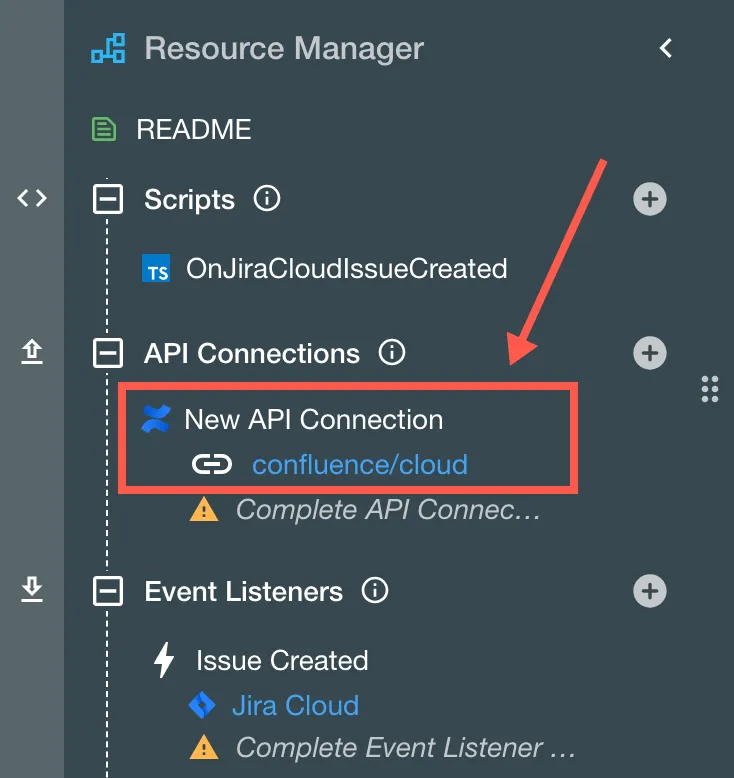Open the Jira Cloud link
734x778 pixels.
pyautogui.click(x=295, y=706)
